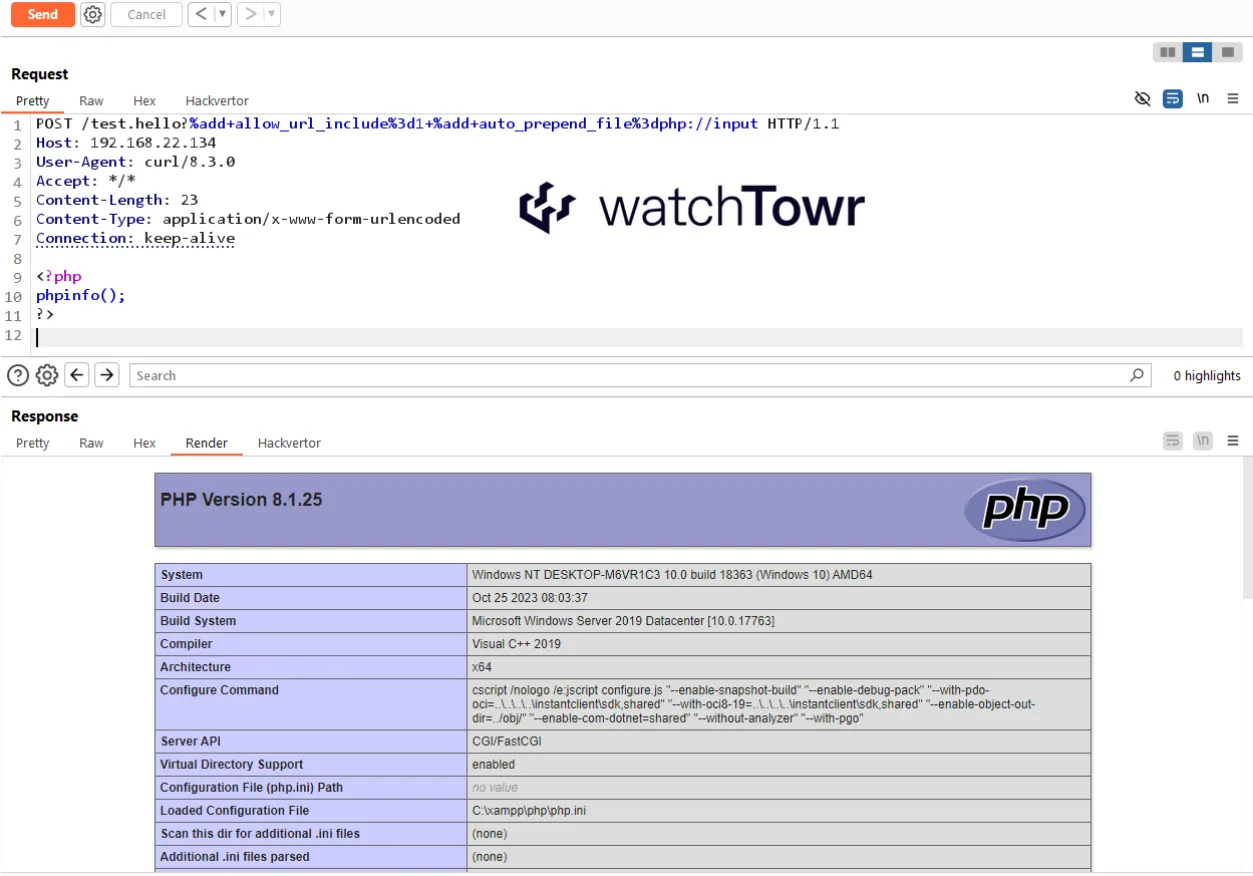Click the Loaded Configuration File path C:\xampp\php\php.ini
This screenshot has height=876, width=1253.
coord(529,810)
